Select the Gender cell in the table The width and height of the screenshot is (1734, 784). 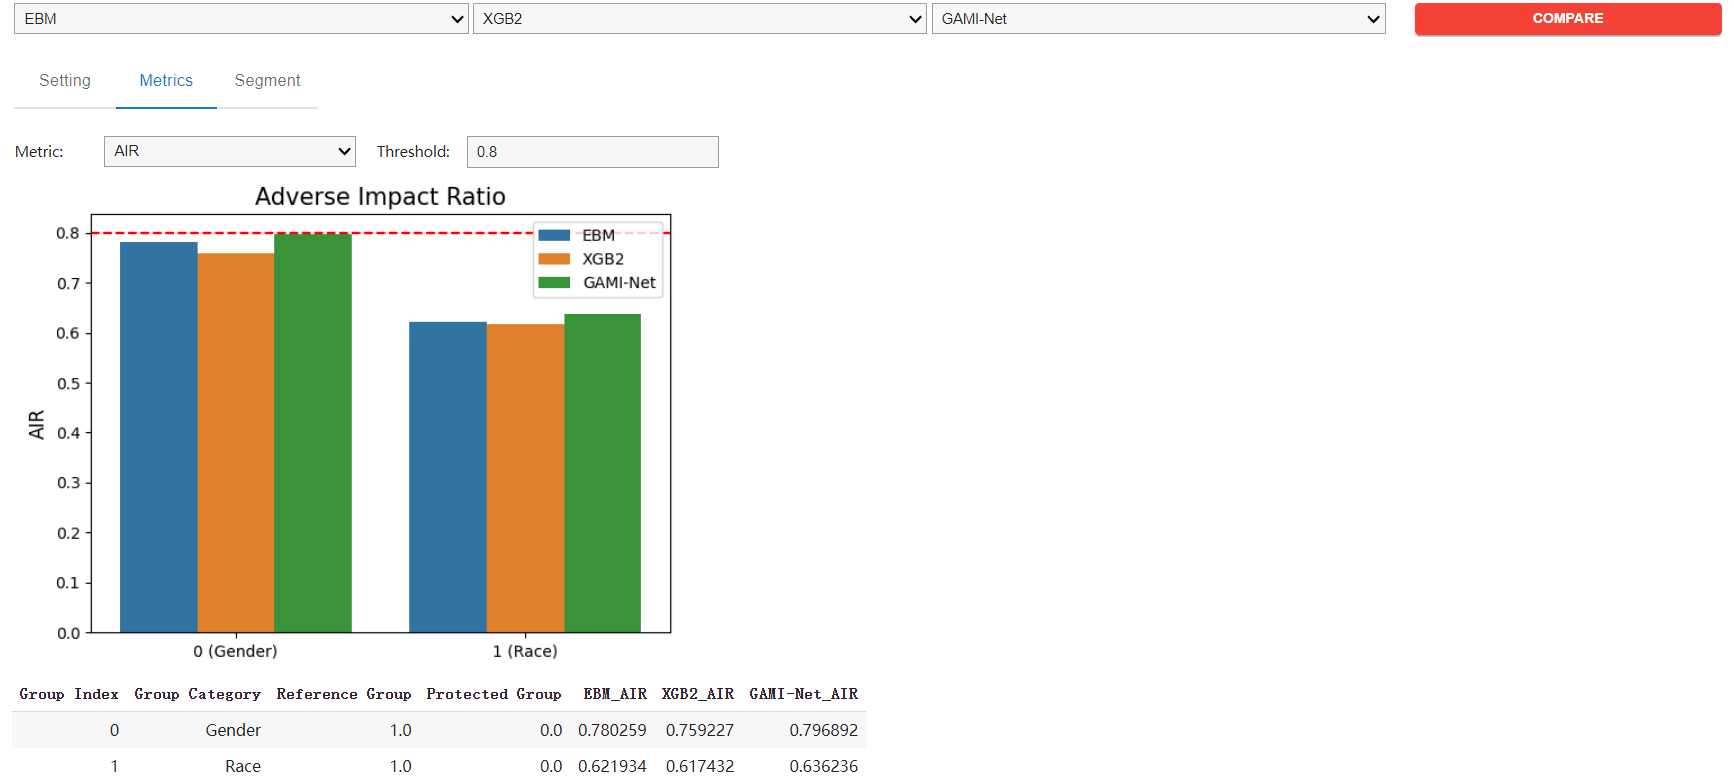tap(233, 731)
